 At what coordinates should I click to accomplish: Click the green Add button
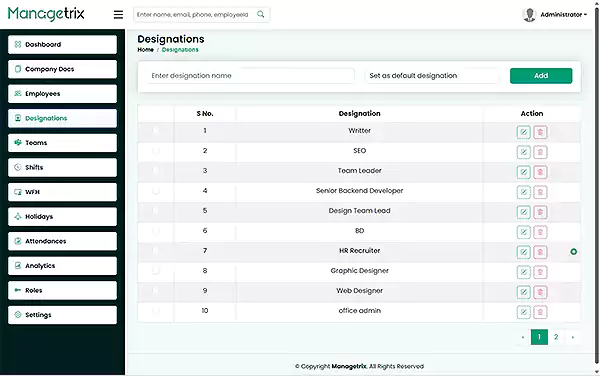point(541,76)
